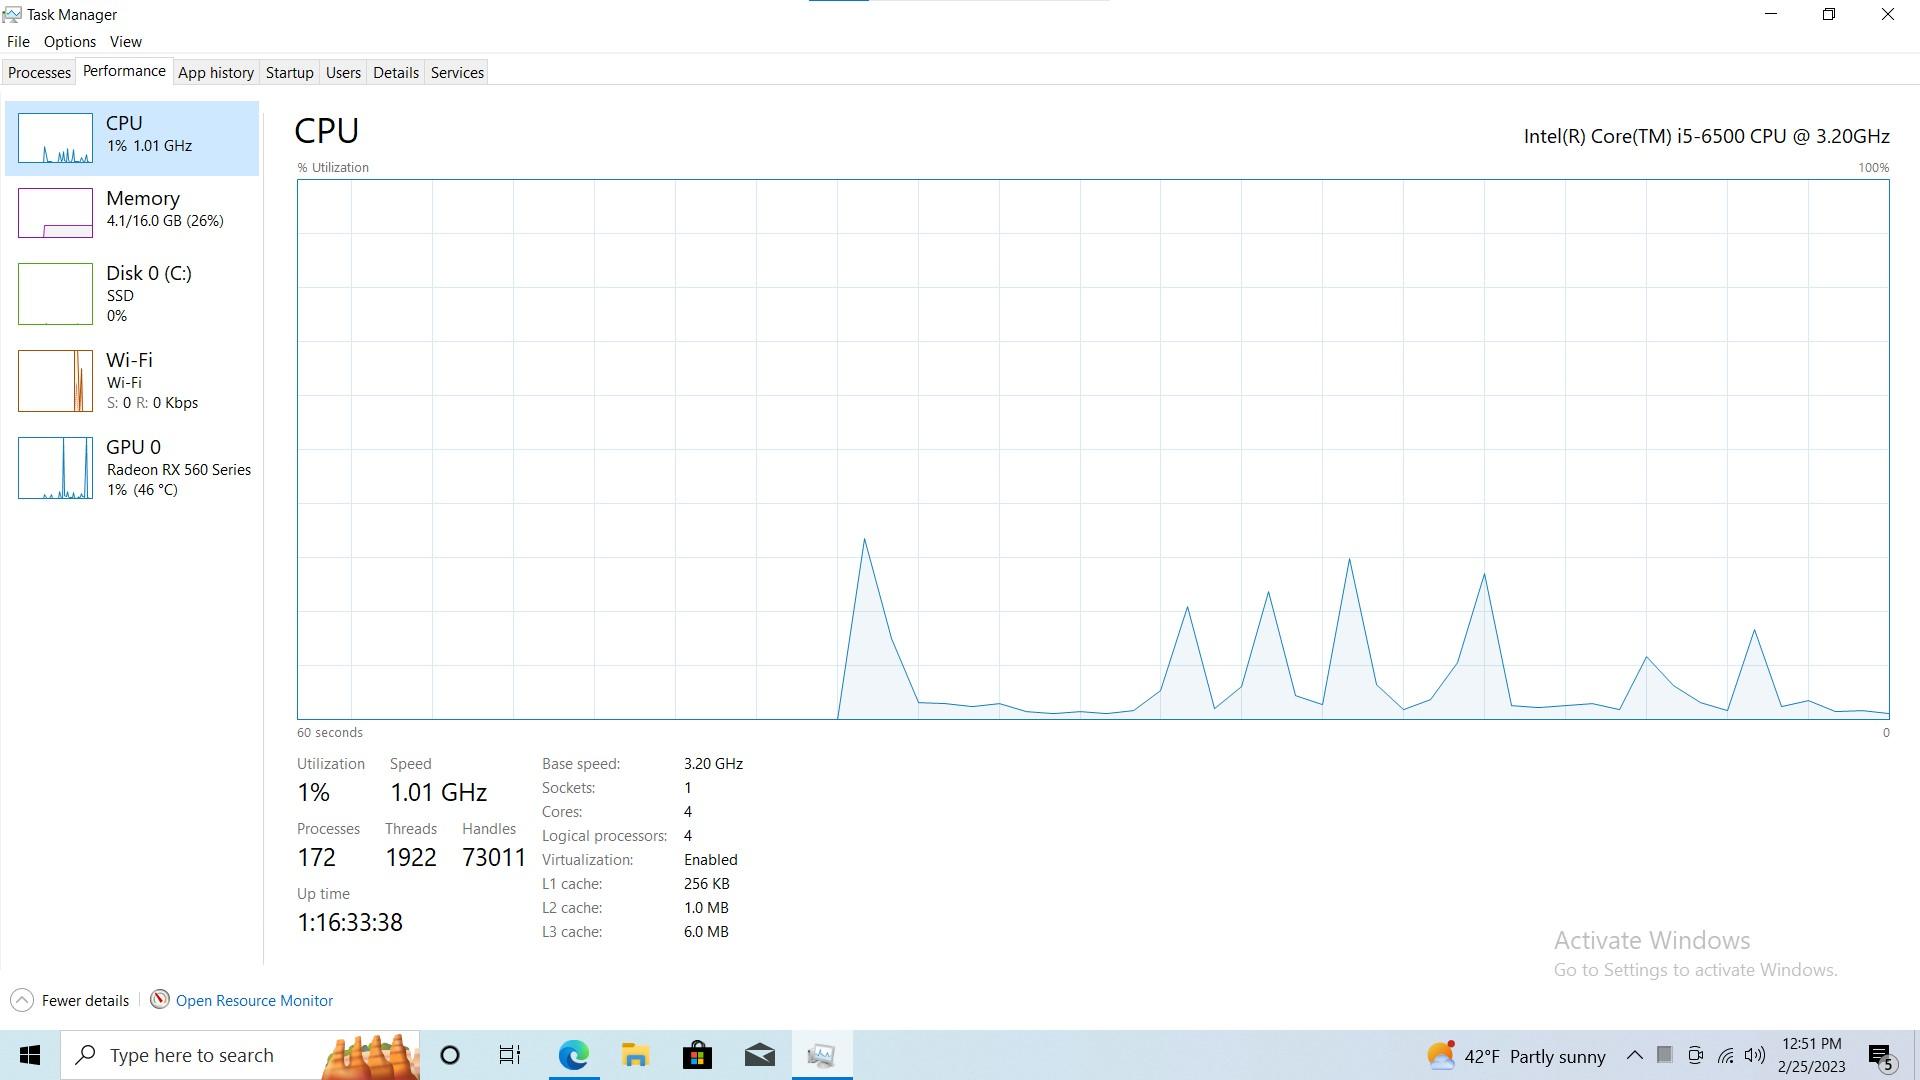Open the Mail app from taskbar
The height and width of the screenshot is (1080, 1920).
(x=760, y=1056)
